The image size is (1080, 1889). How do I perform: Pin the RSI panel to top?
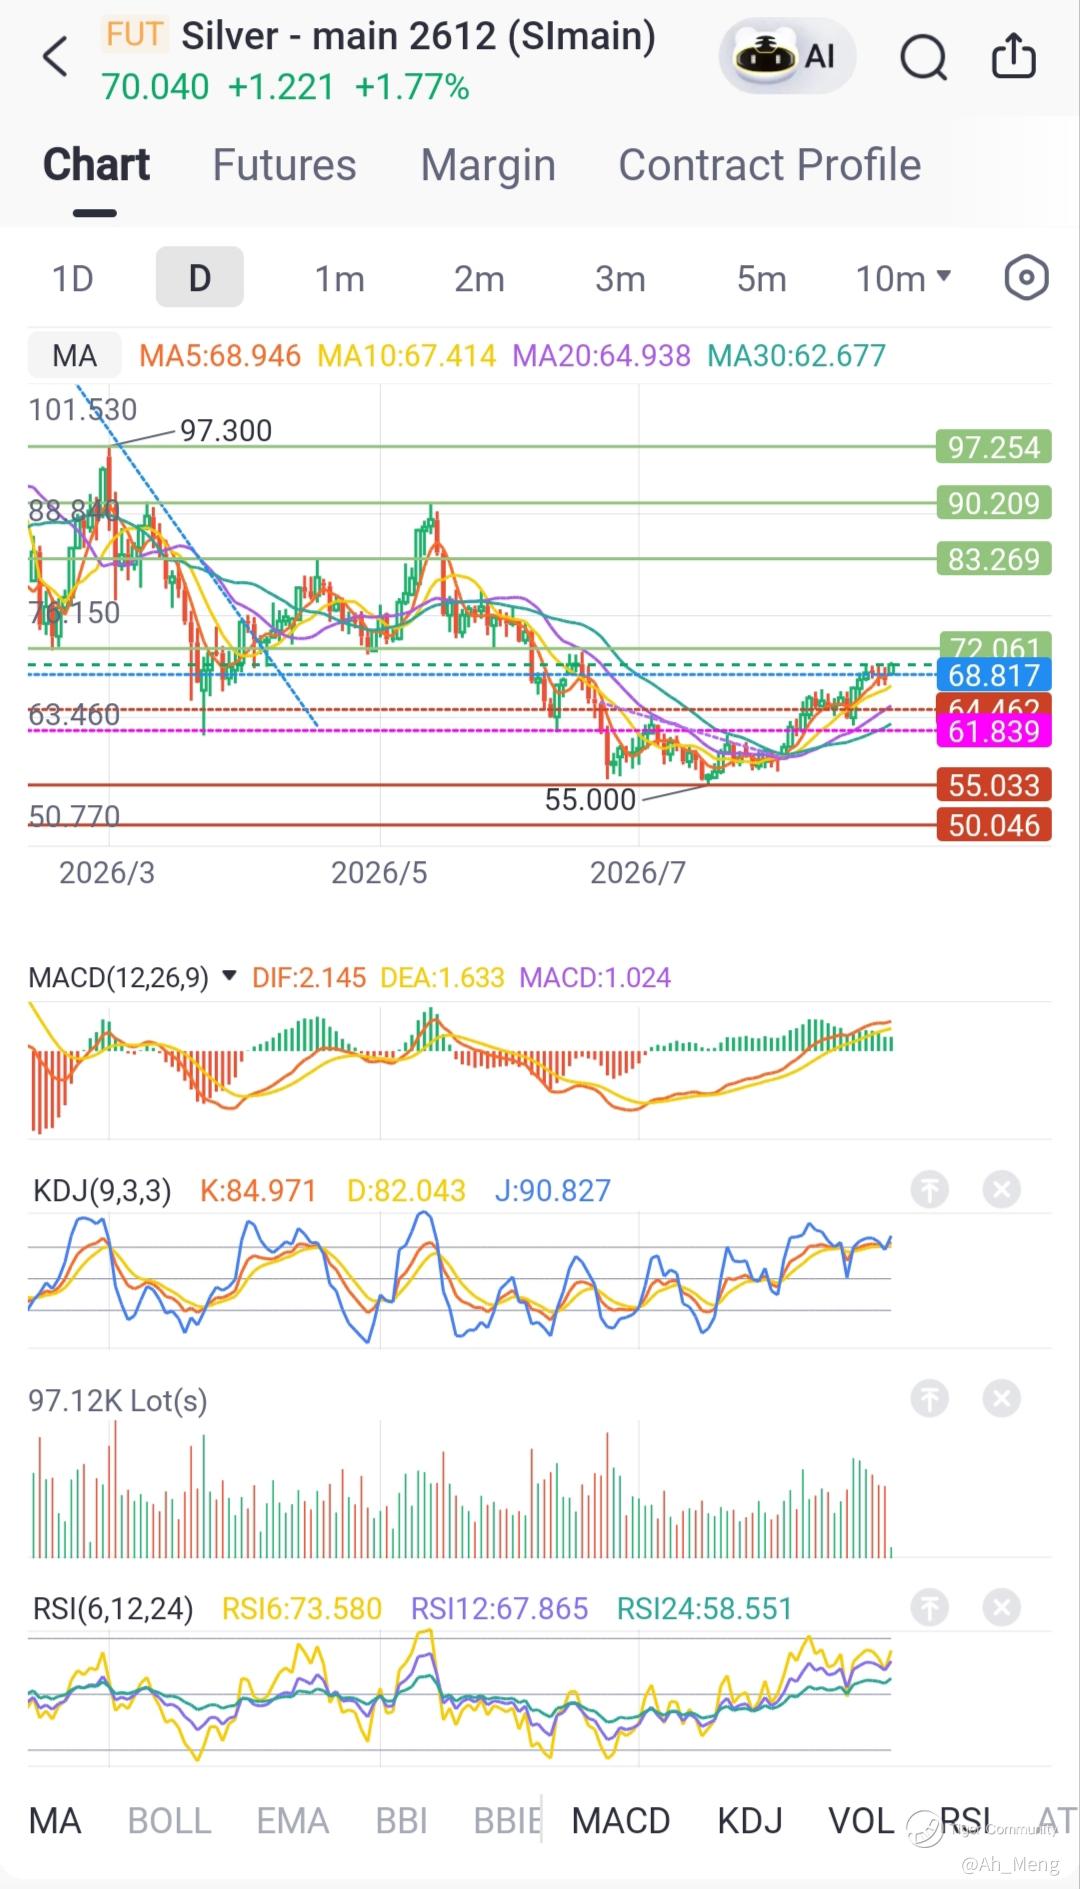(x=930, y=1608)
